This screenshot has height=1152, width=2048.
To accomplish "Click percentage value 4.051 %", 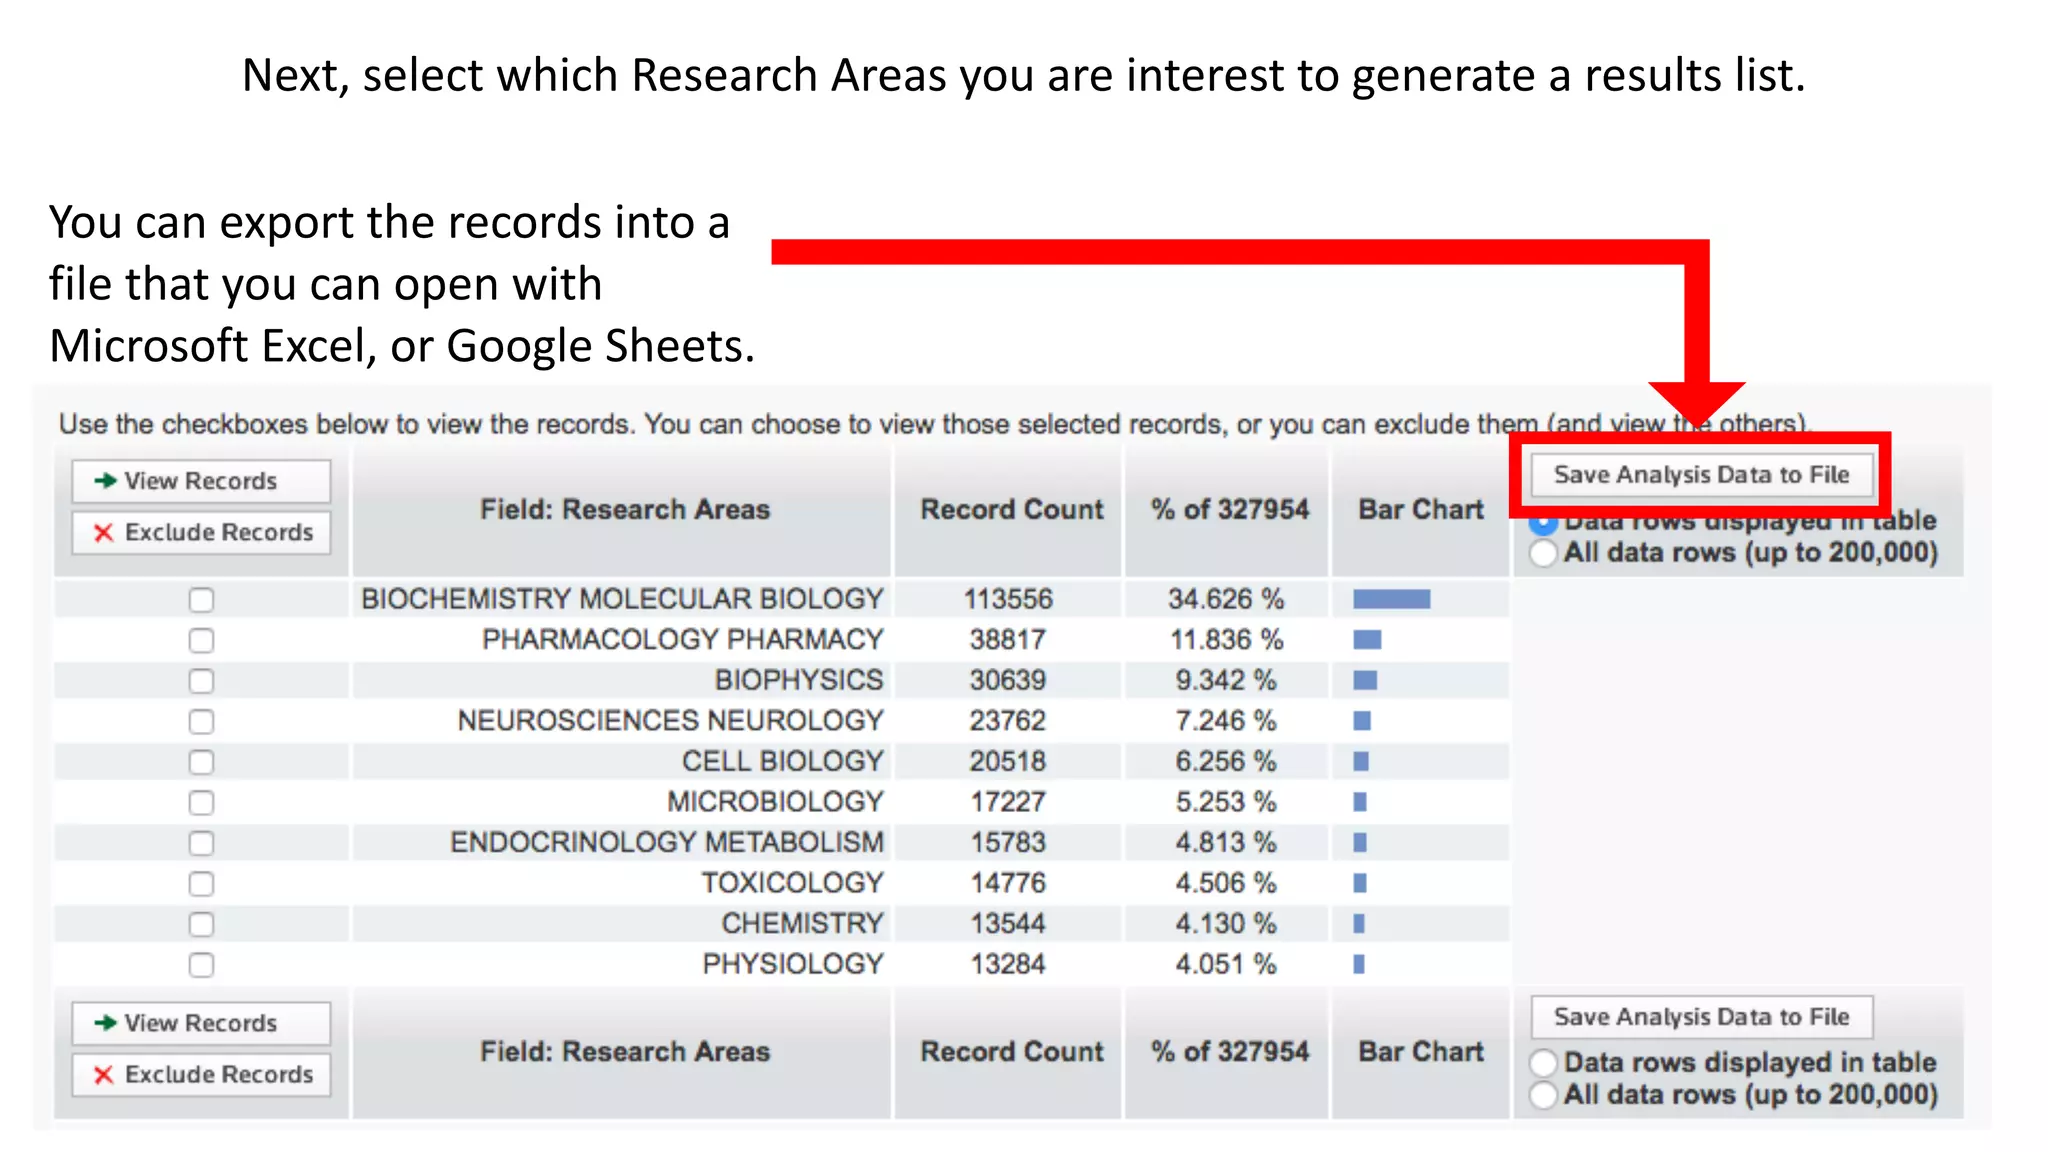I will (x=1226, y=964).
